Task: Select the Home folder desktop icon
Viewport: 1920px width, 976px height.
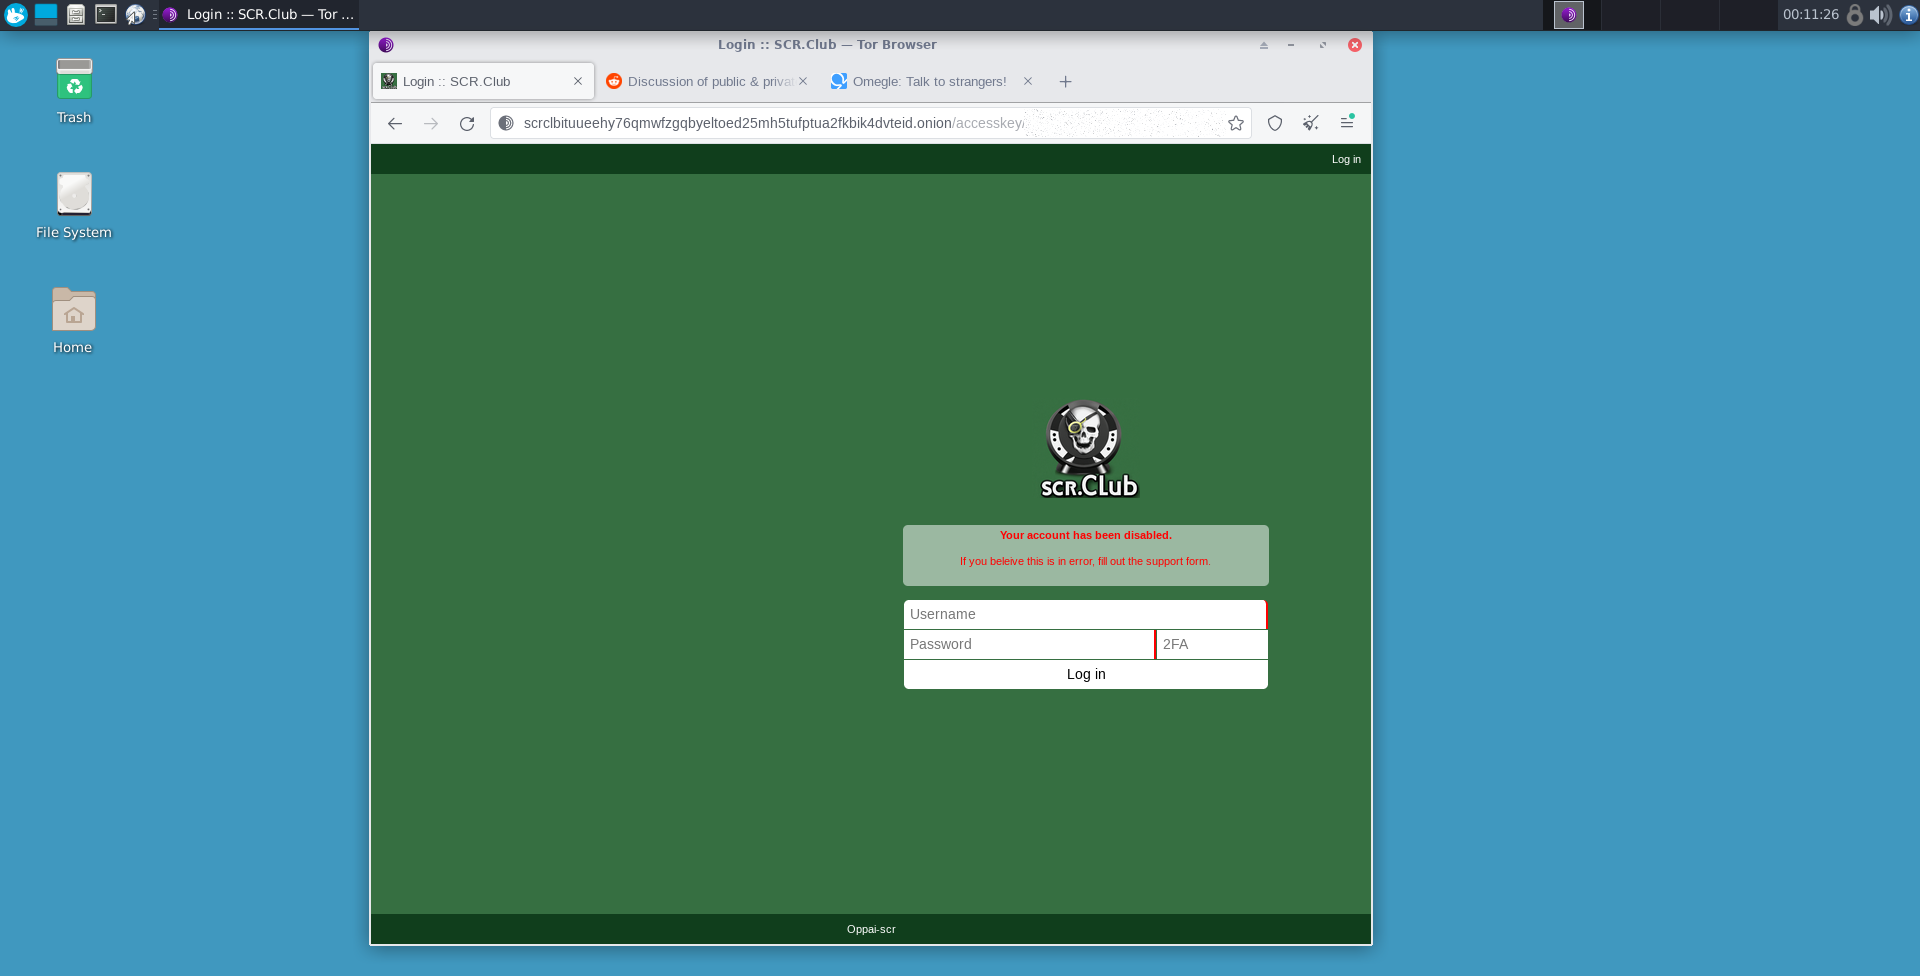Action: pyautogui.click(x=73, y=321)
